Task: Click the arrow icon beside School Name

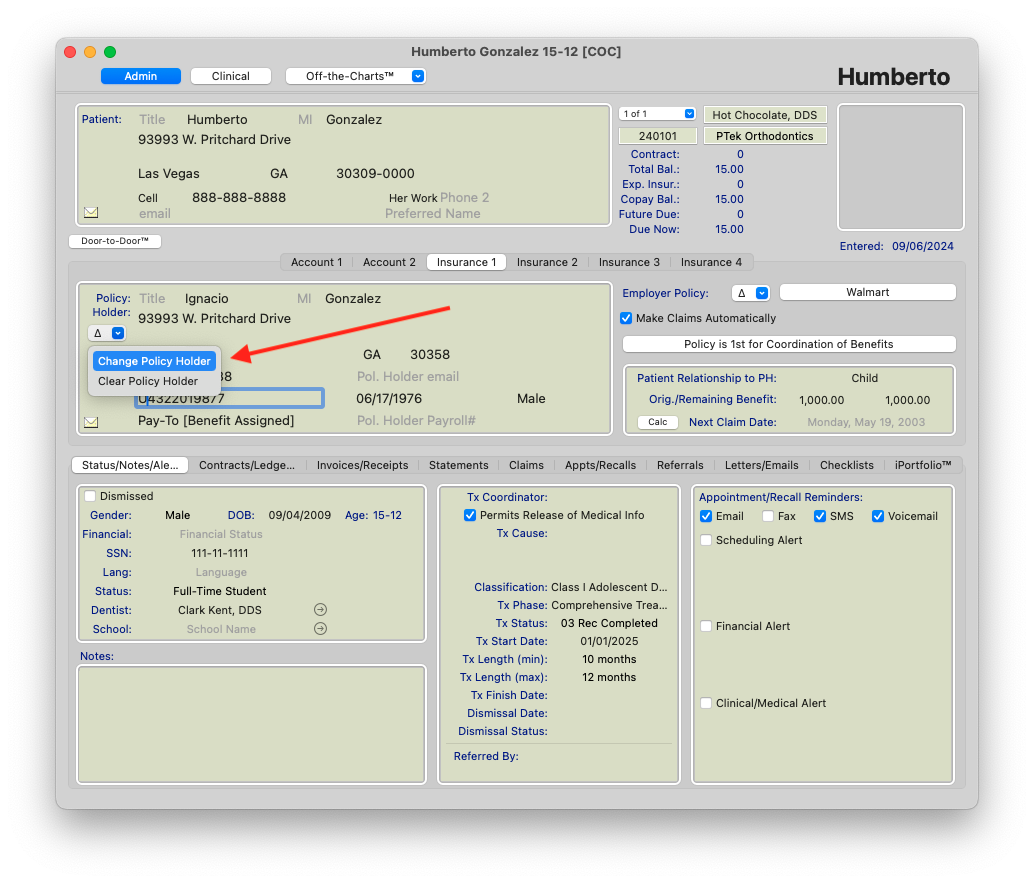Action: [320, 629]
